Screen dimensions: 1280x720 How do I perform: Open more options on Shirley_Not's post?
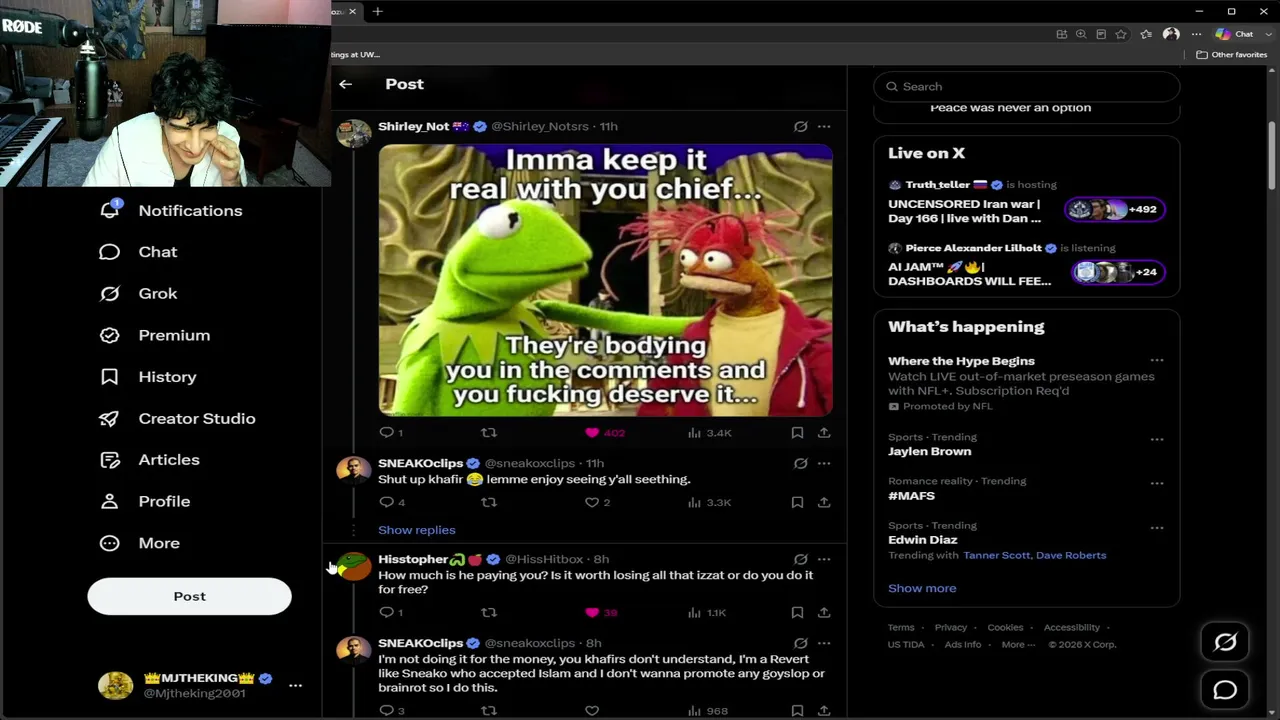pos(824,126)
